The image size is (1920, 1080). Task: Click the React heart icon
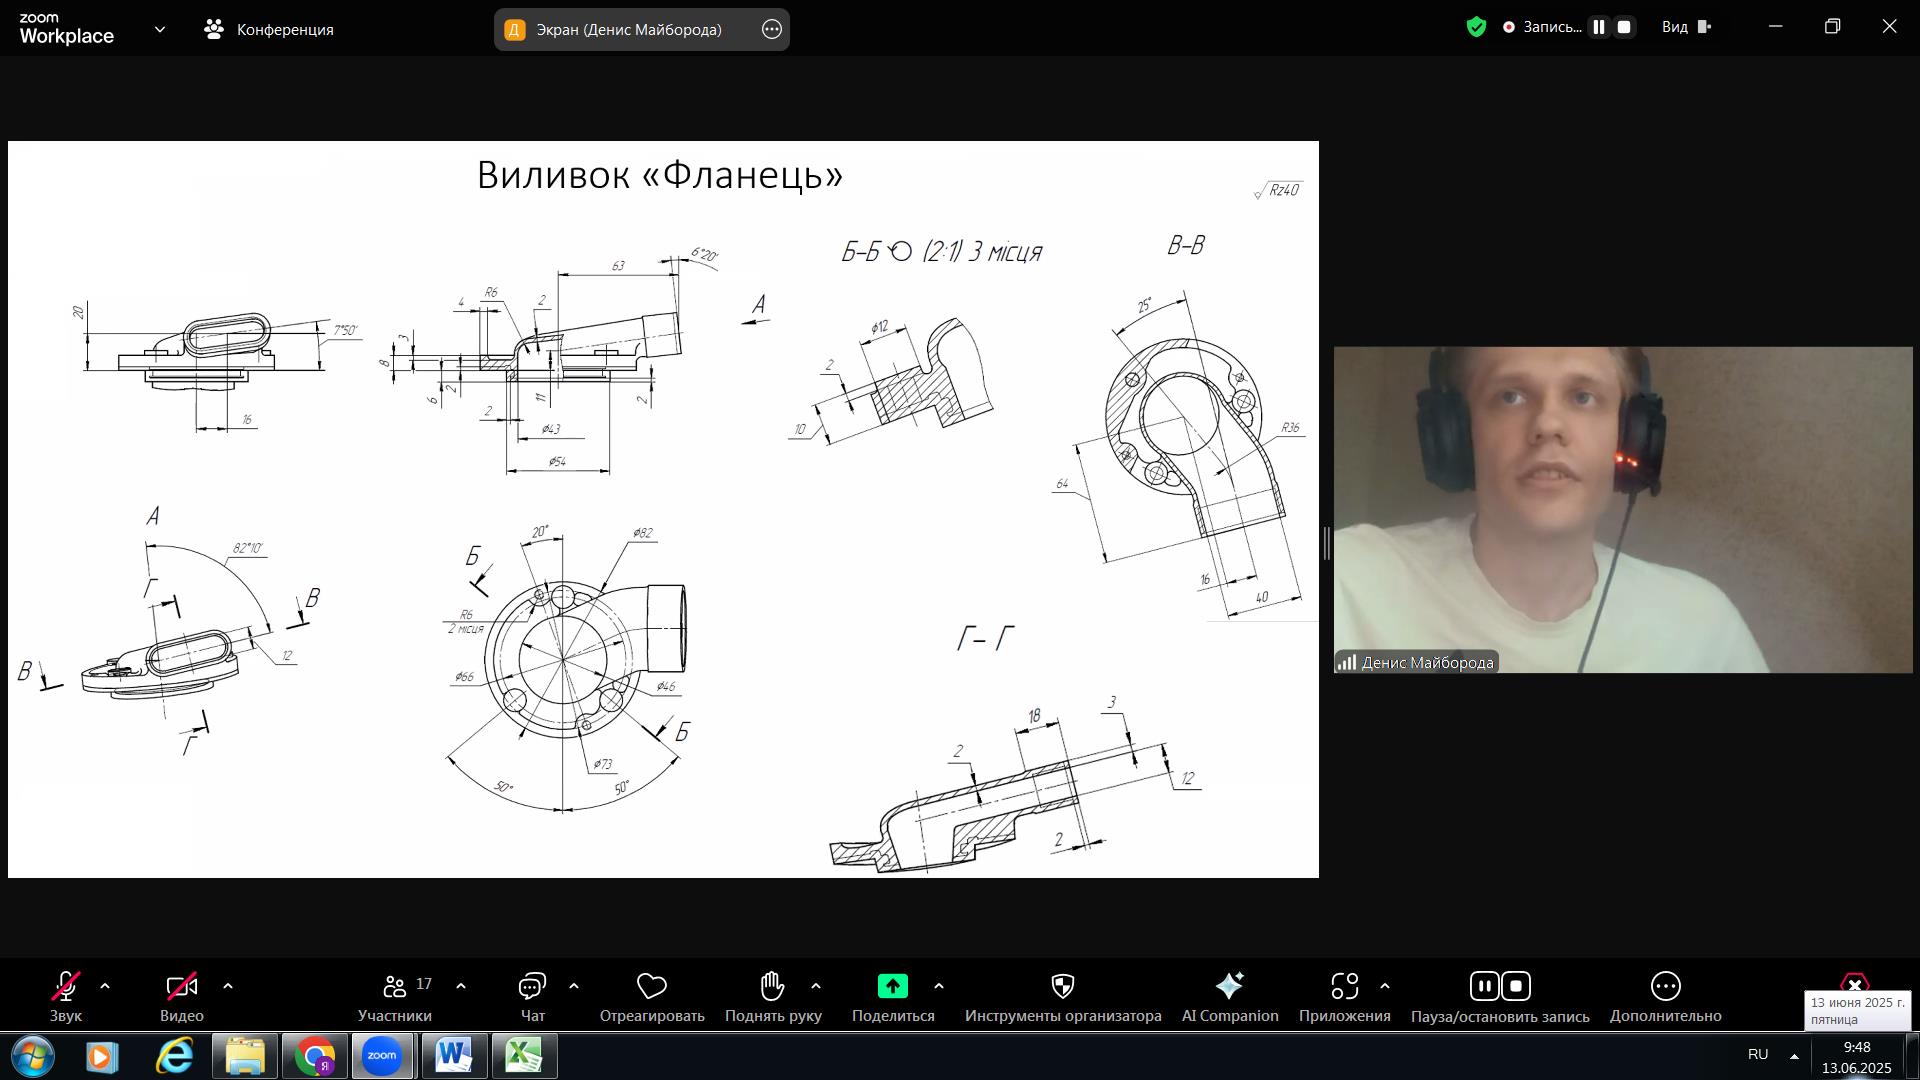(652, 987)
